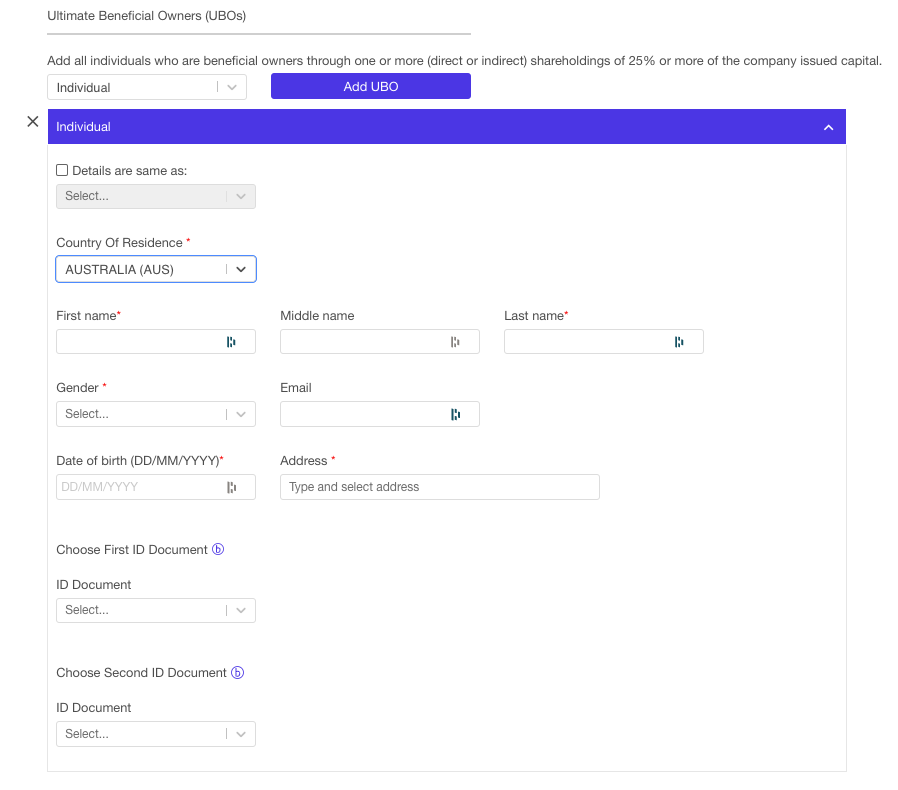Open info icon beside Choose First ID Document

click(218, 549)
